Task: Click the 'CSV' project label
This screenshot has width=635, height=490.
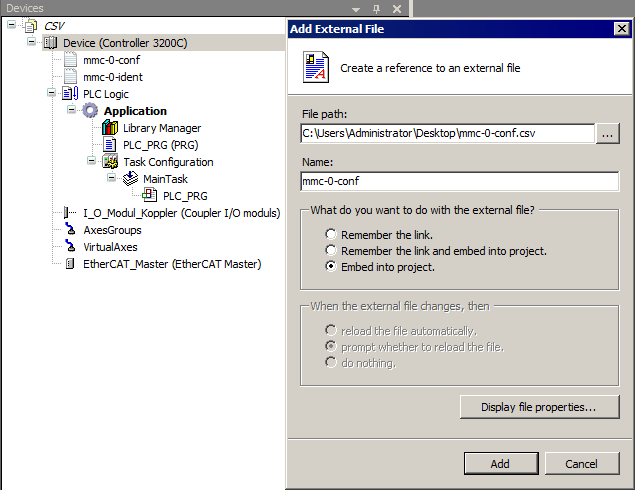Action: coord(54,26)
